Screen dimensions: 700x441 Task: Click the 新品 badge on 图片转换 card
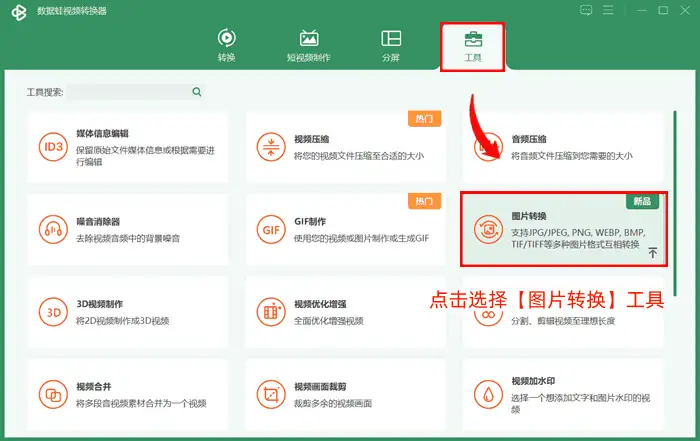[642, 201]
